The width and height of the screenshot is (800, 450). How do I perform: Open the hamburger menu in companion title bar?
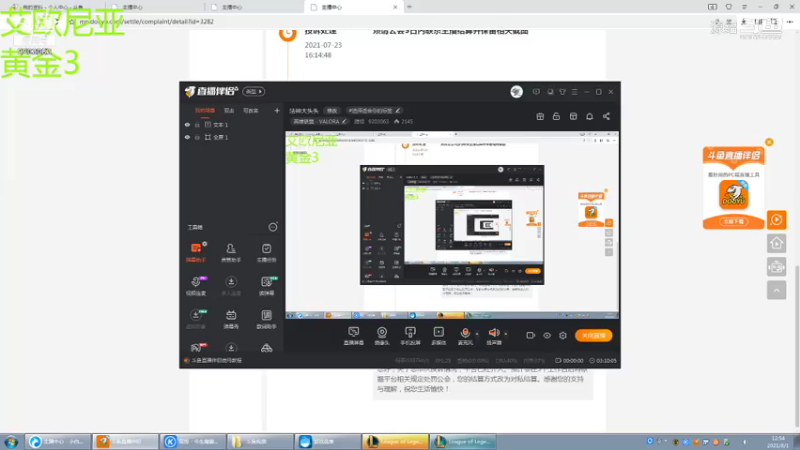(574, 92)
